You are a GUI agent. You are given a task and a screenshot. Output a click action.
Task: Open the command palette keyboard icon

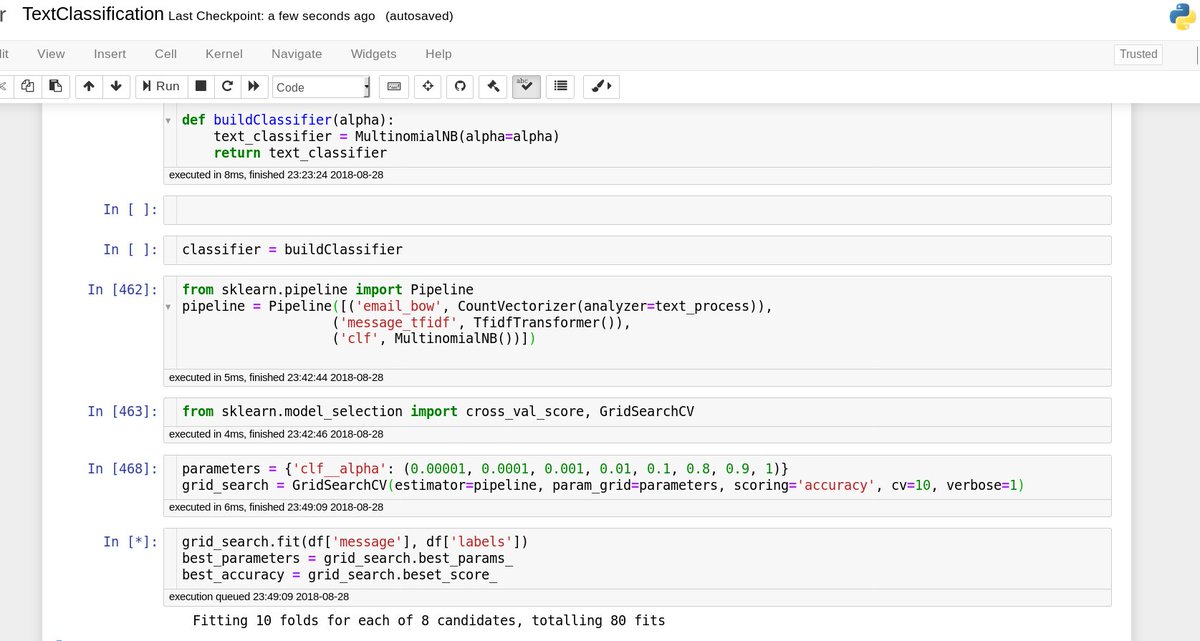coord(394,87)
